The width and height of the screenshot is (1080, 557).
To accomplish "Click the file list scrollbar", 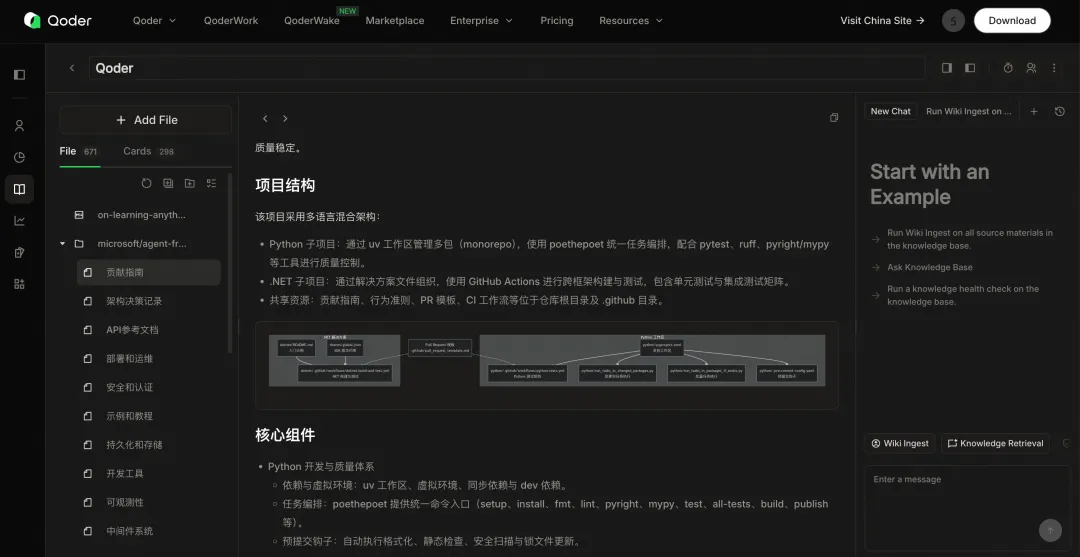I will pos(230,262).
